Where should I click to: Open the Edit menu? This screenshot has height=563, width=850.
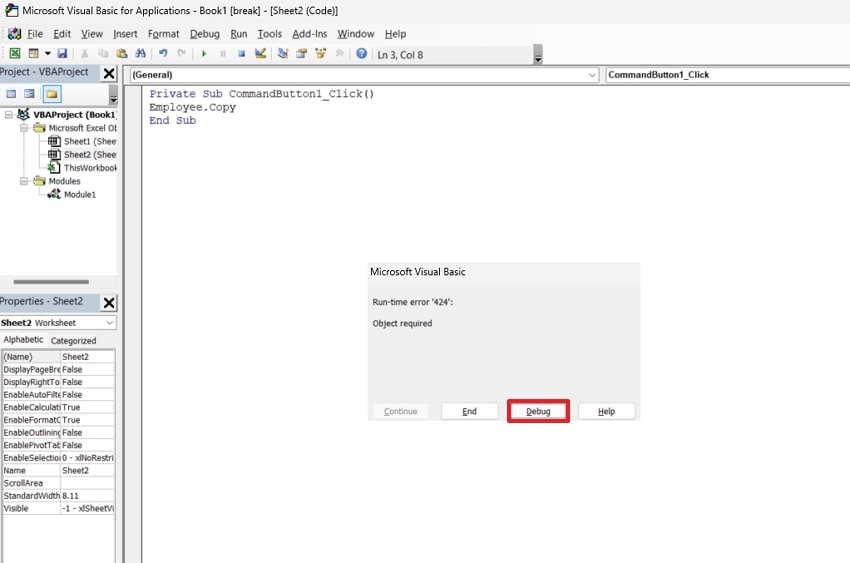(x=62, y=34)
